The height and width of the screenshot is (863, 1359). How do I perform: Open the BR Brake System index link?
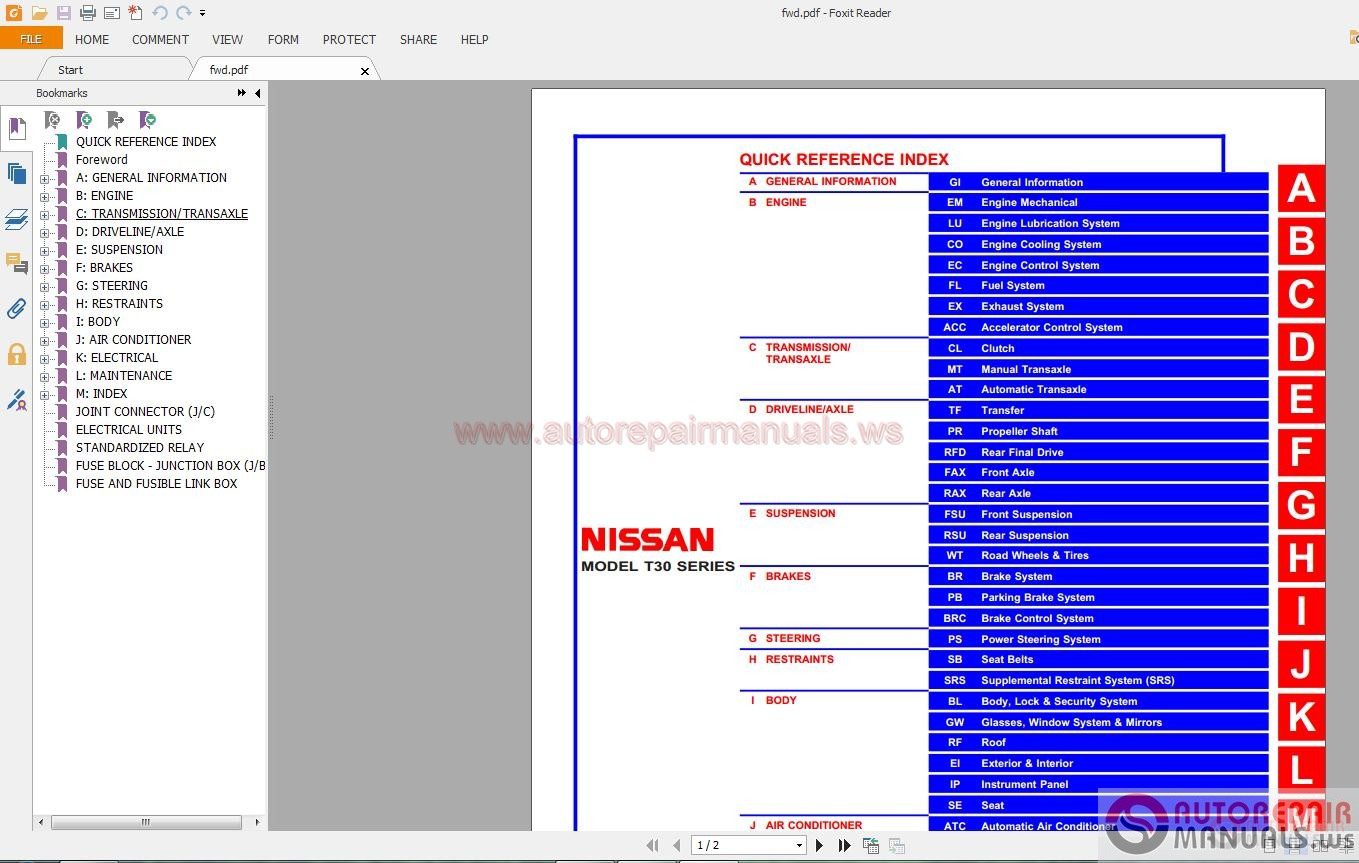point(1098,576)
